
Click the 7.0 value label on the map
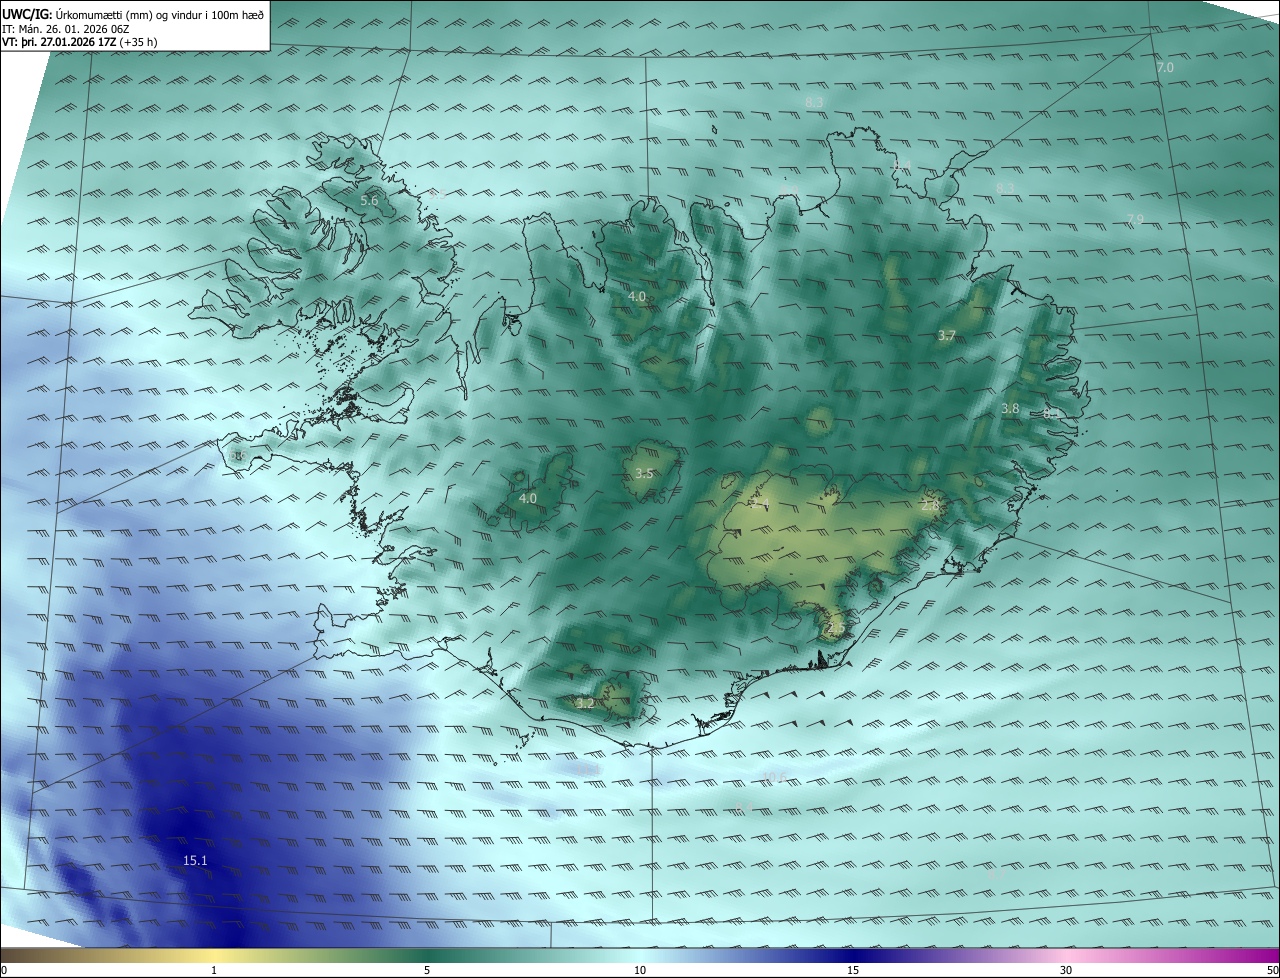1165,68
